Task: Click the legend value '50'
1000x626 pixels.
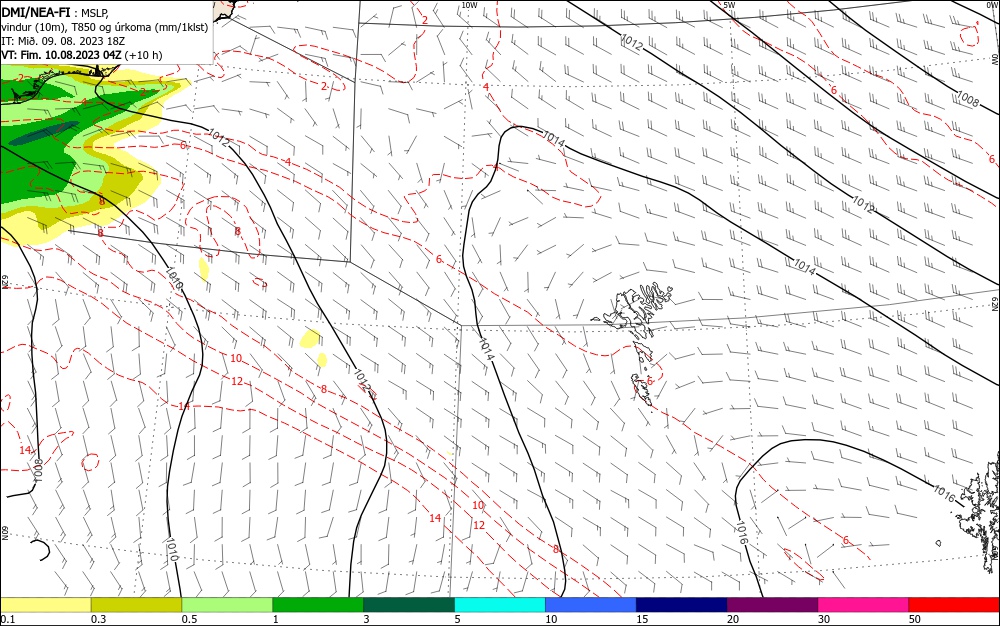Action: click(x=915, y=619)
